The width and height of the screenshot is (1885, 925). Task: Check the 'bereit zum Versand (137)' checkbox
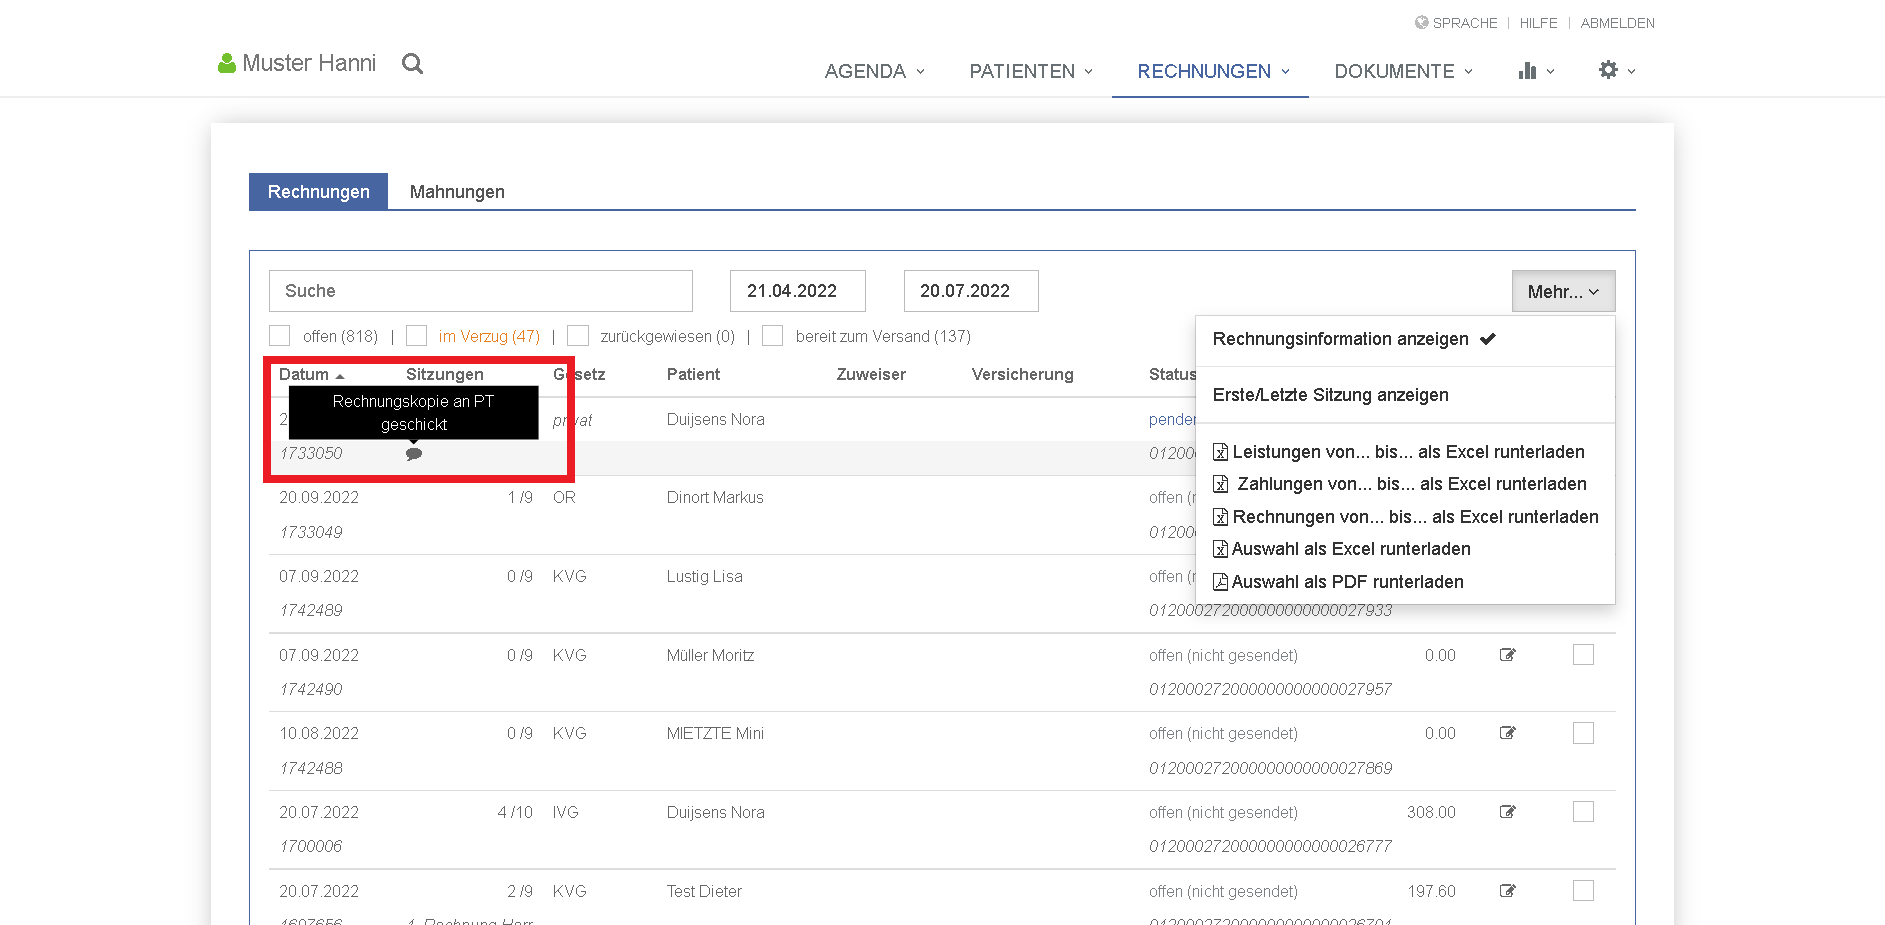(x=772, y=336)
